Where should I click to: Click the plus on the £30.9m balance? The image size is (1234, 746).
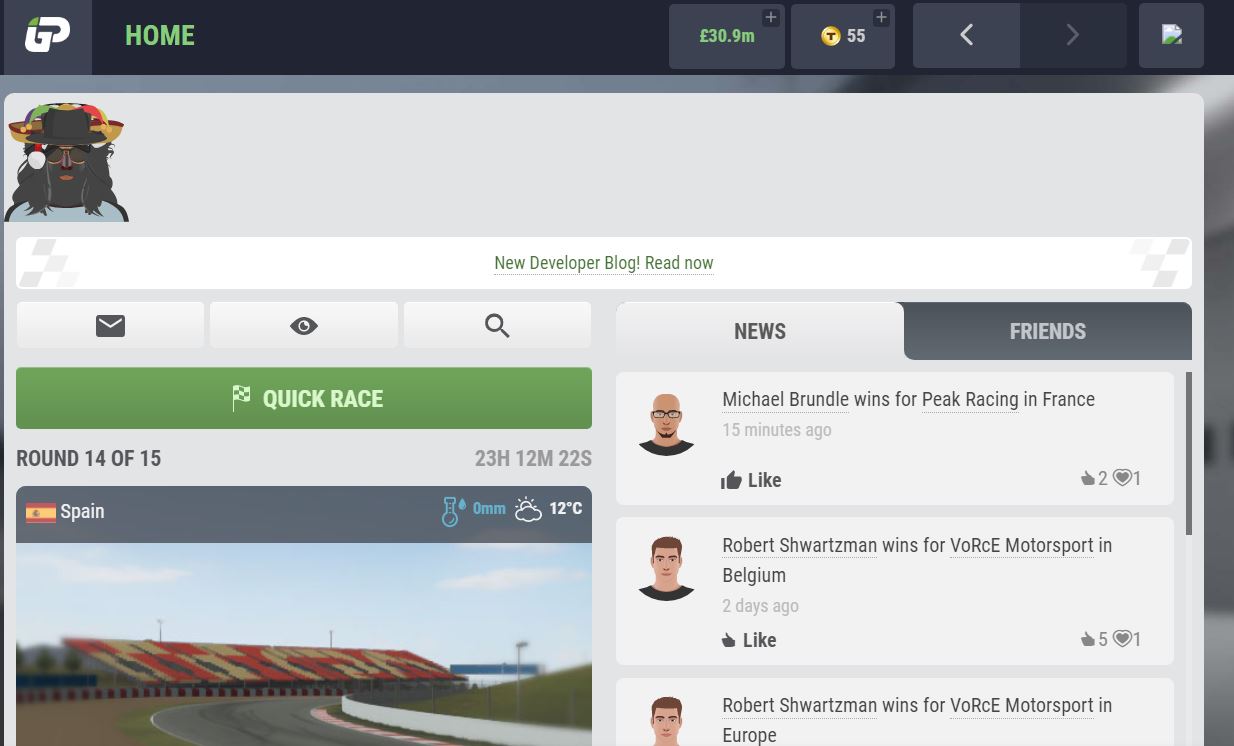(x=771, y=17)
